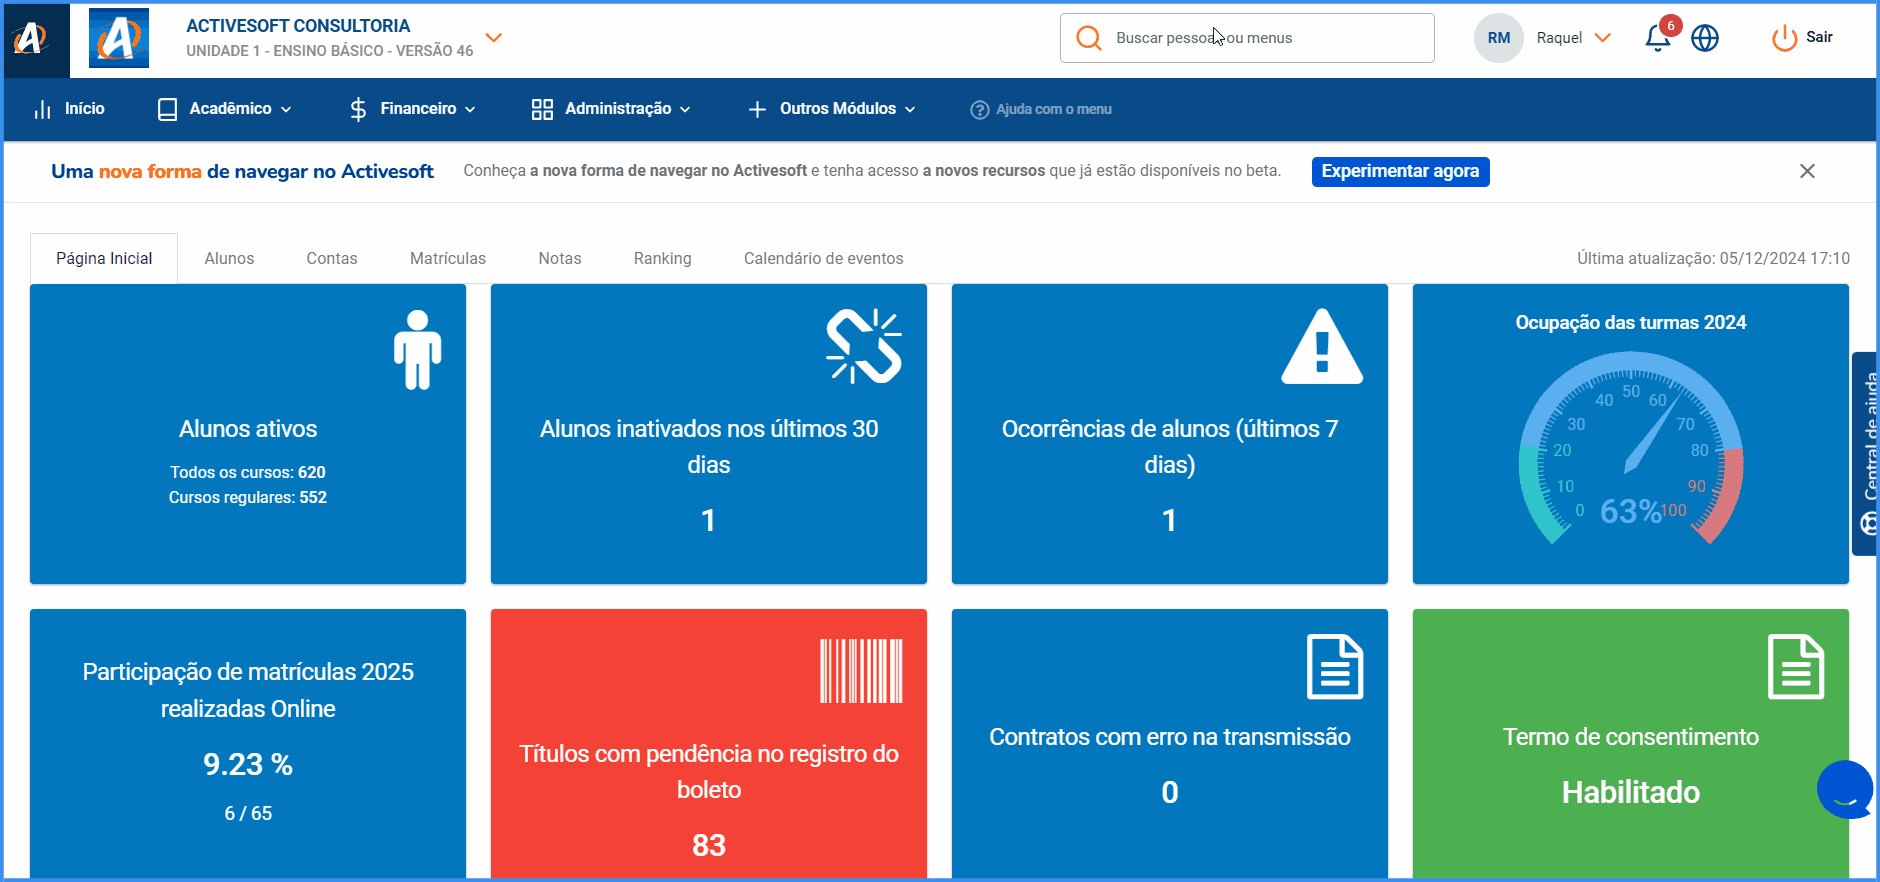Click 'Todos os cursos: 620' text
Screen dimensions: 1880x882
[x=248, y=472]
